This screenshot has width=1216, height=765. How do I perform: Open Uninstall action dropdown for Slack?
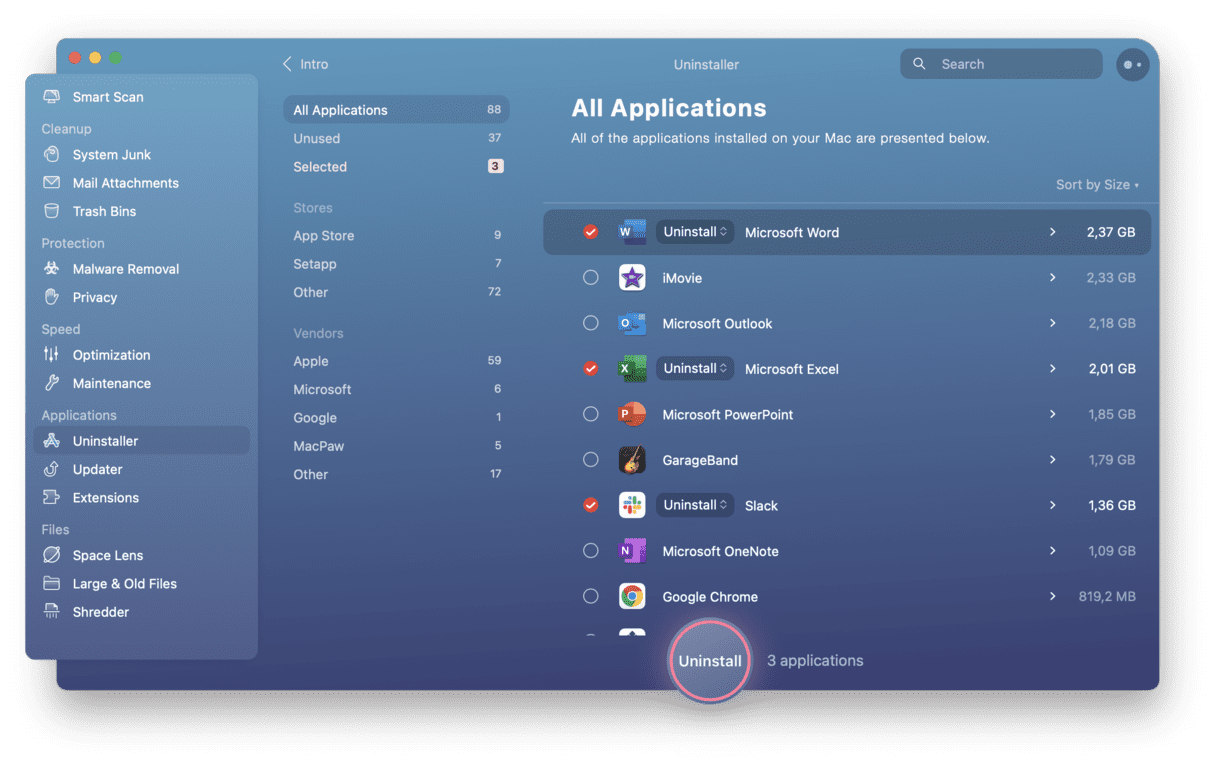pyautogui.click(x=695, y=505)
